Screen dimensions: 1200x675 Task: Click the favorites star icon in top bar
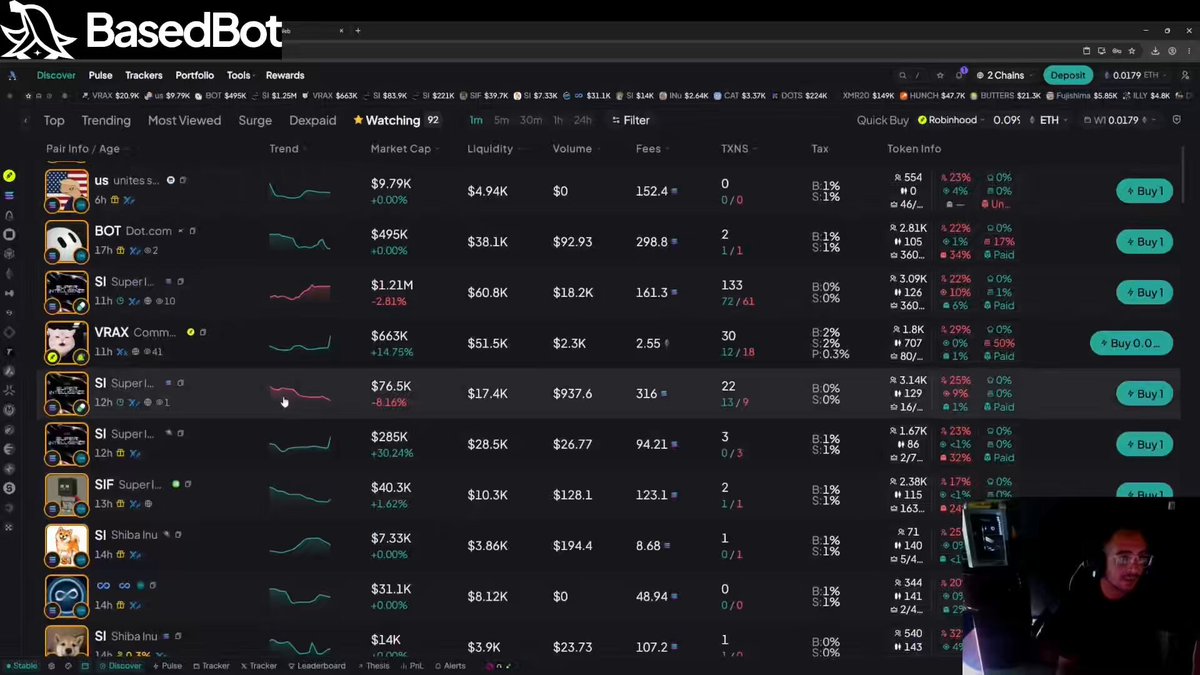point(940,75)
